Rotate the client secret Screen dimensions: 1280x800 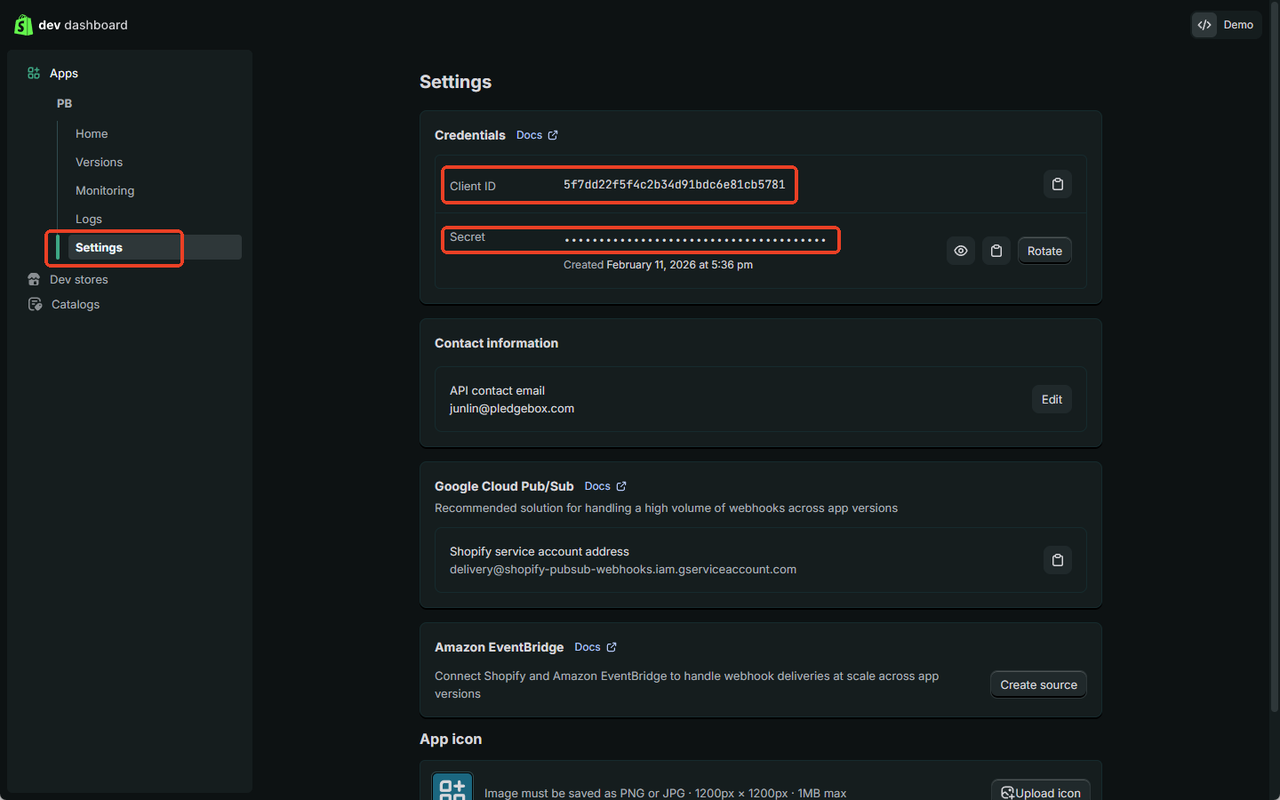(x=1044, y=251)
